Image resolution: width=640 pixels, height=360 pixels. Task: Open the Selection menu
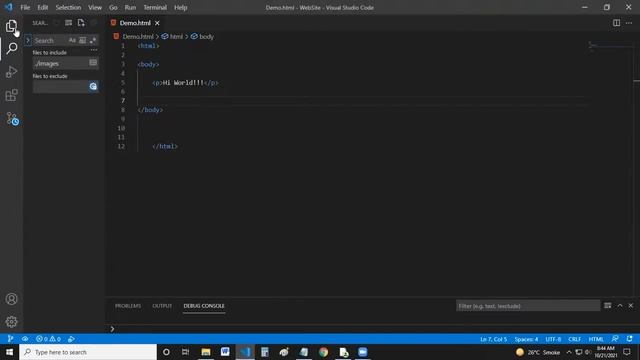pos(68,7)
